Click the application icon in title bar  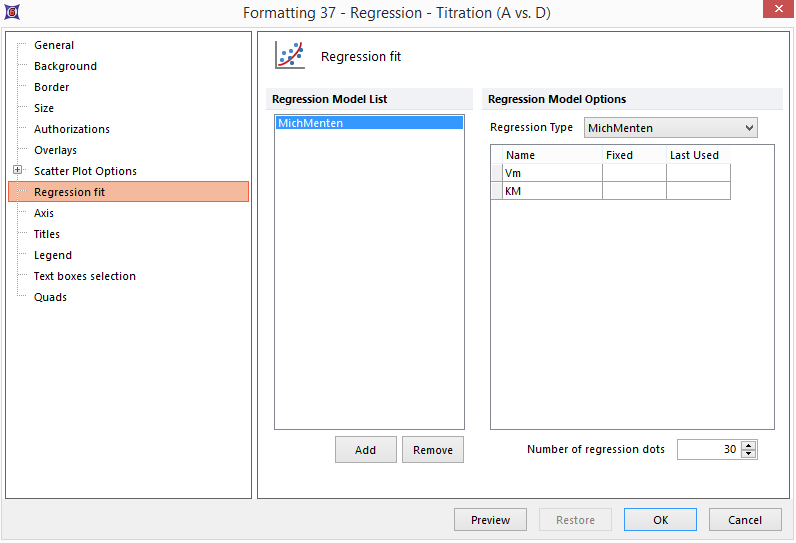coord(13,13)
